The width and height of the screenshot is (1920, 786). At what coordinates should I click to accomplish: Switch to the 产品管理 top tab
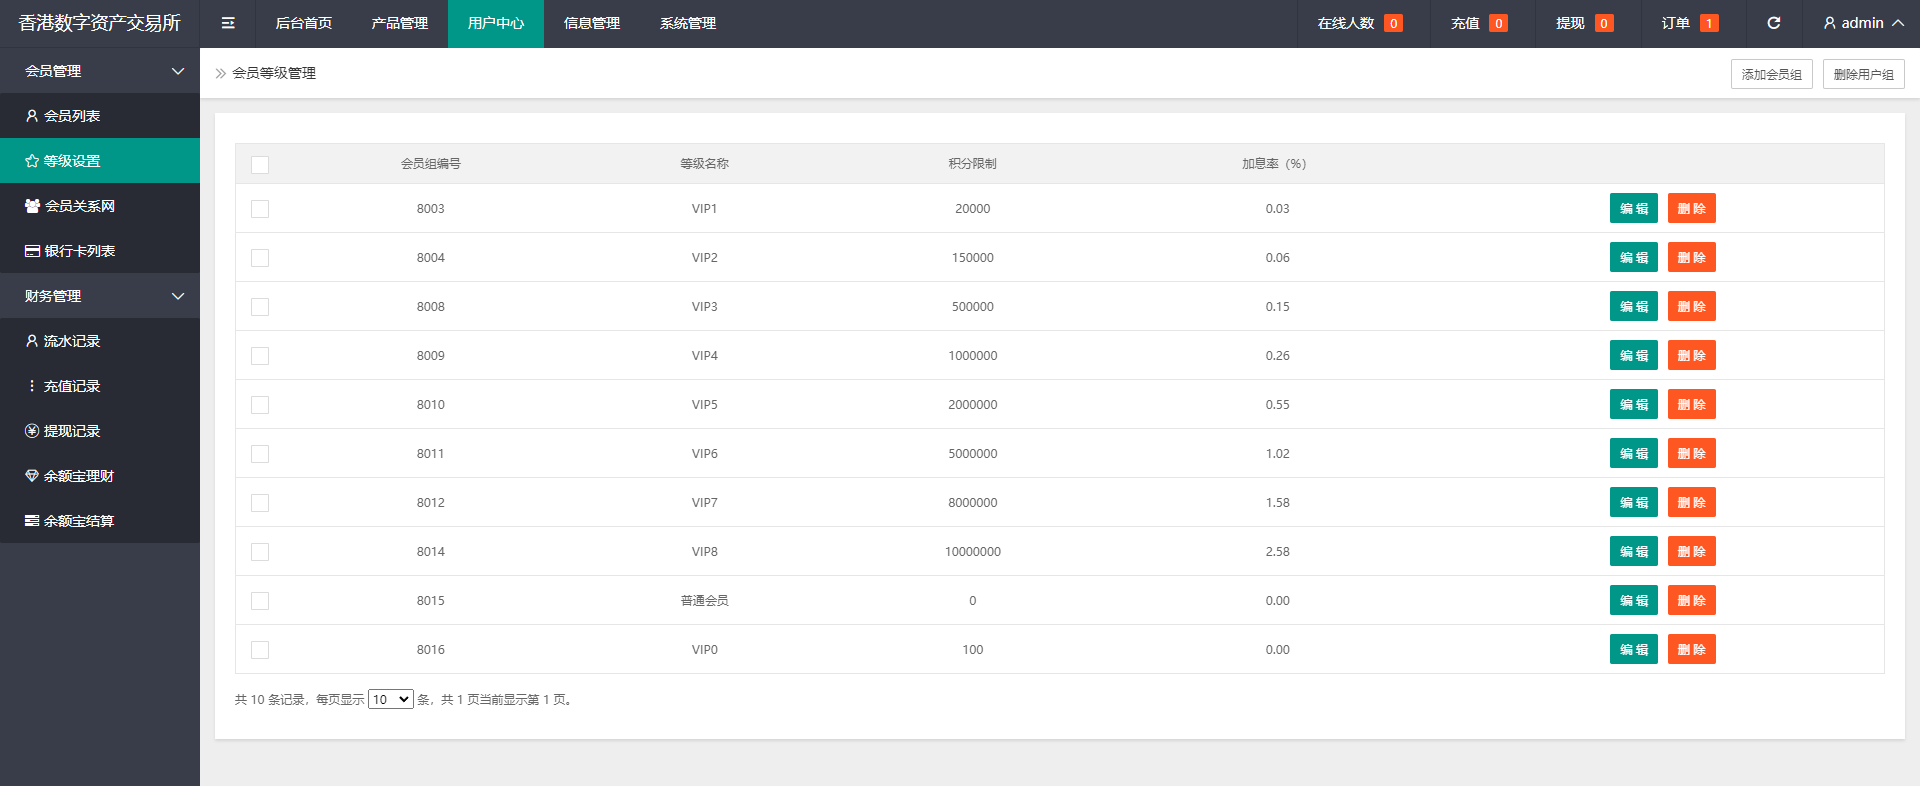(399, 23)
